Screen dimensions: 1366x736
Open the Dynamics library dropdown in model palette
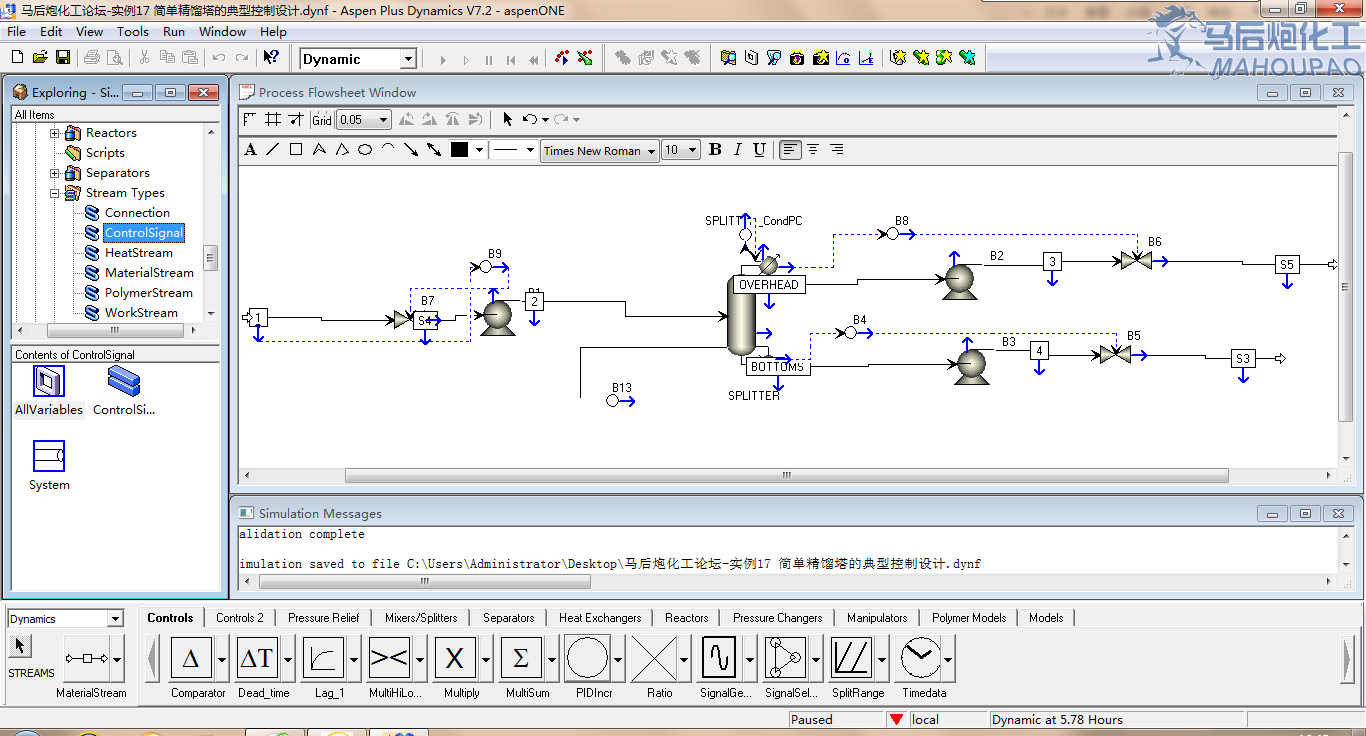(115, 619)
